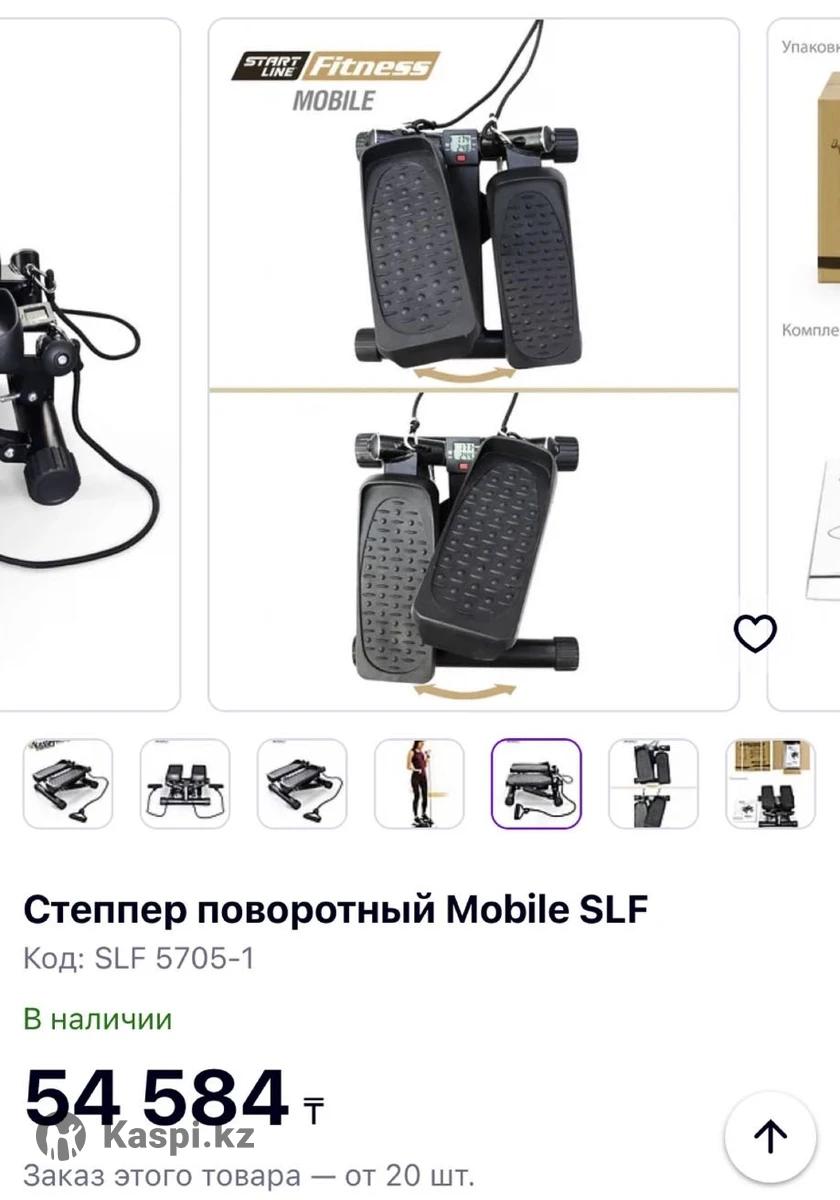
Task: Open the main stepper rotation image
Action: coord(474,364)
